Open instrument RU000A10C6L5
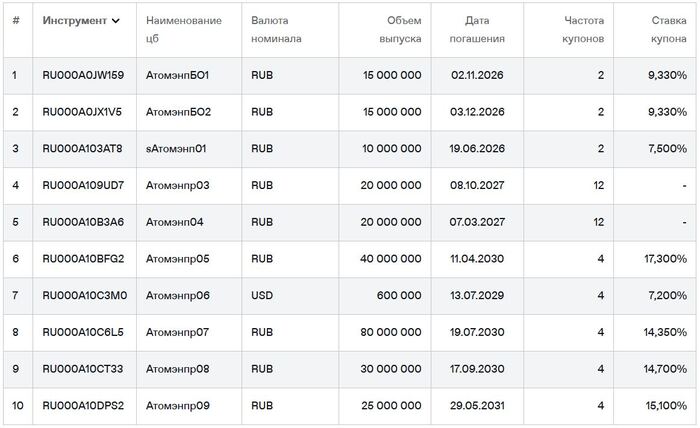The width and height of the screenshot is (700, 428). pyautogui.click(x=83, y=332)
